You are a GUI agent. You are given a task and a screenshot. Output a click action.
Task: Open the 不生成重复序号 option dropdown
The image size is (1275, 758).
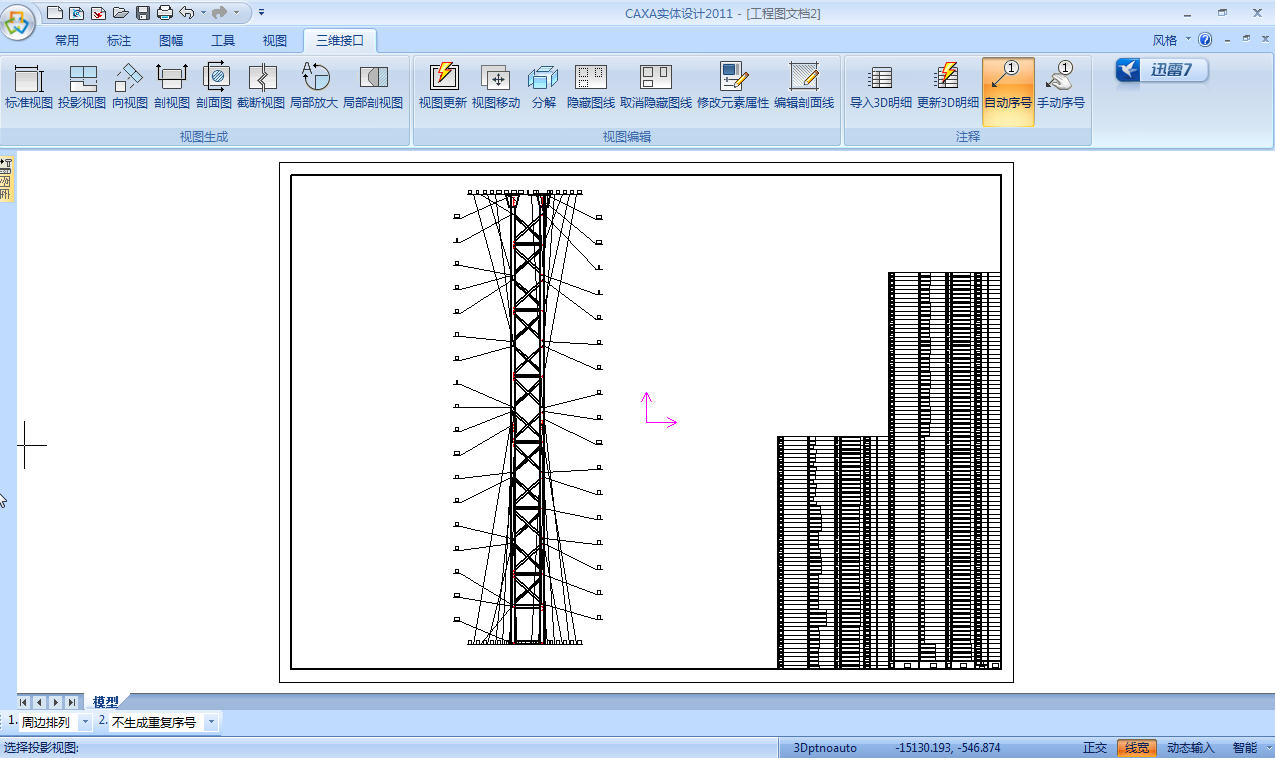tap(212, 722)
